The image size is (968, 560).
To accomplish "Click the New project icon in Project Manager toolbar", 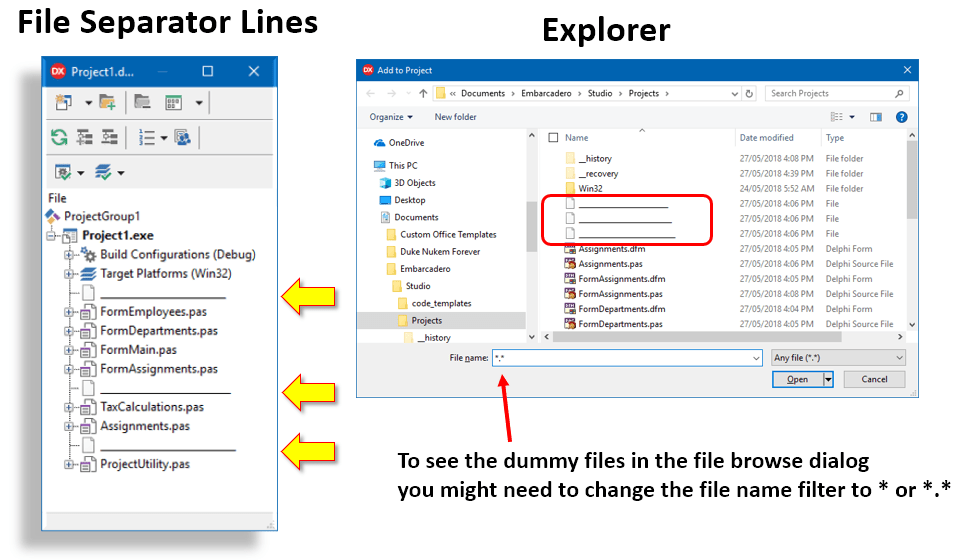I will [x=64, y=102].
